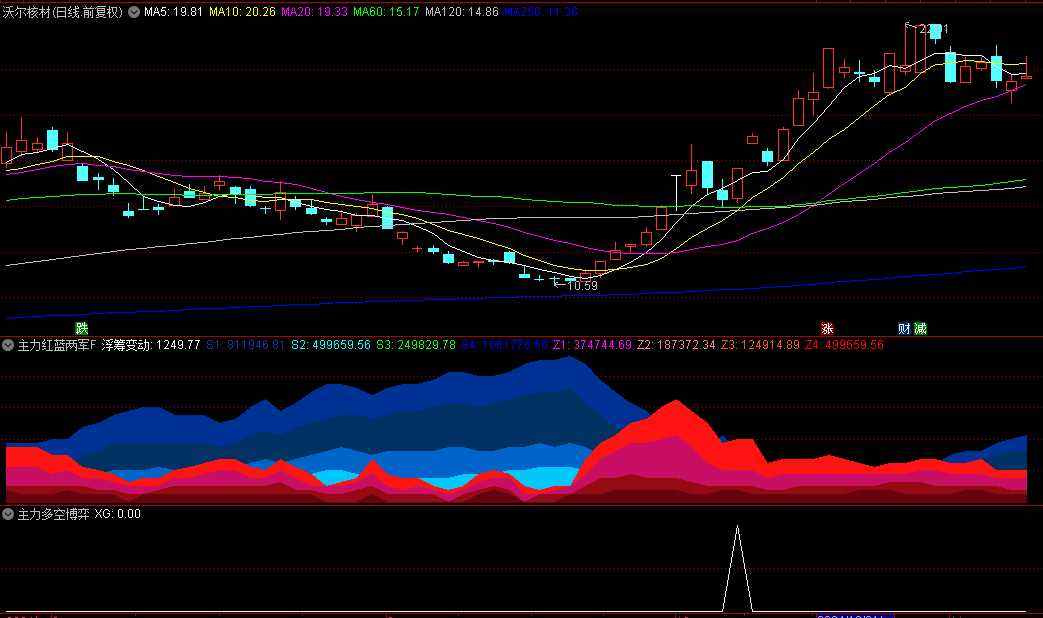The height and width of the screenshot is (618, 1043).
Task: Click the blue 财 marker icon
Action: click(x=904, y=328)
